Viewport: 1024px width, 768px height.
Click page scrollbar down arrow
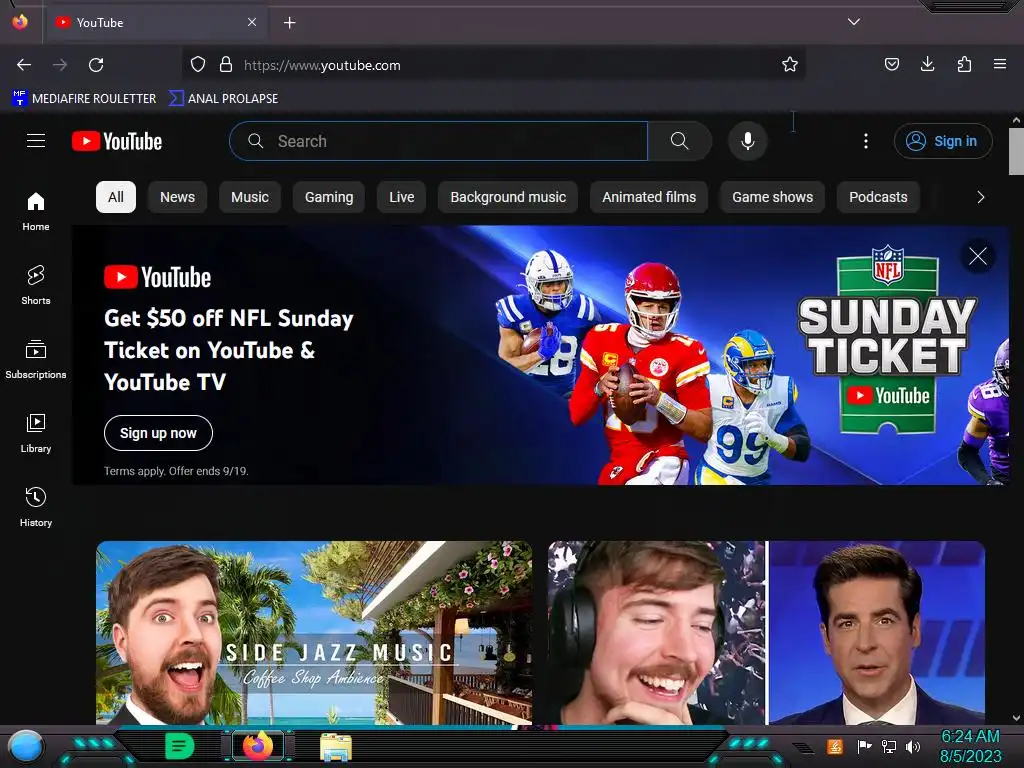pyautogui.click(x=1016, y=718)
